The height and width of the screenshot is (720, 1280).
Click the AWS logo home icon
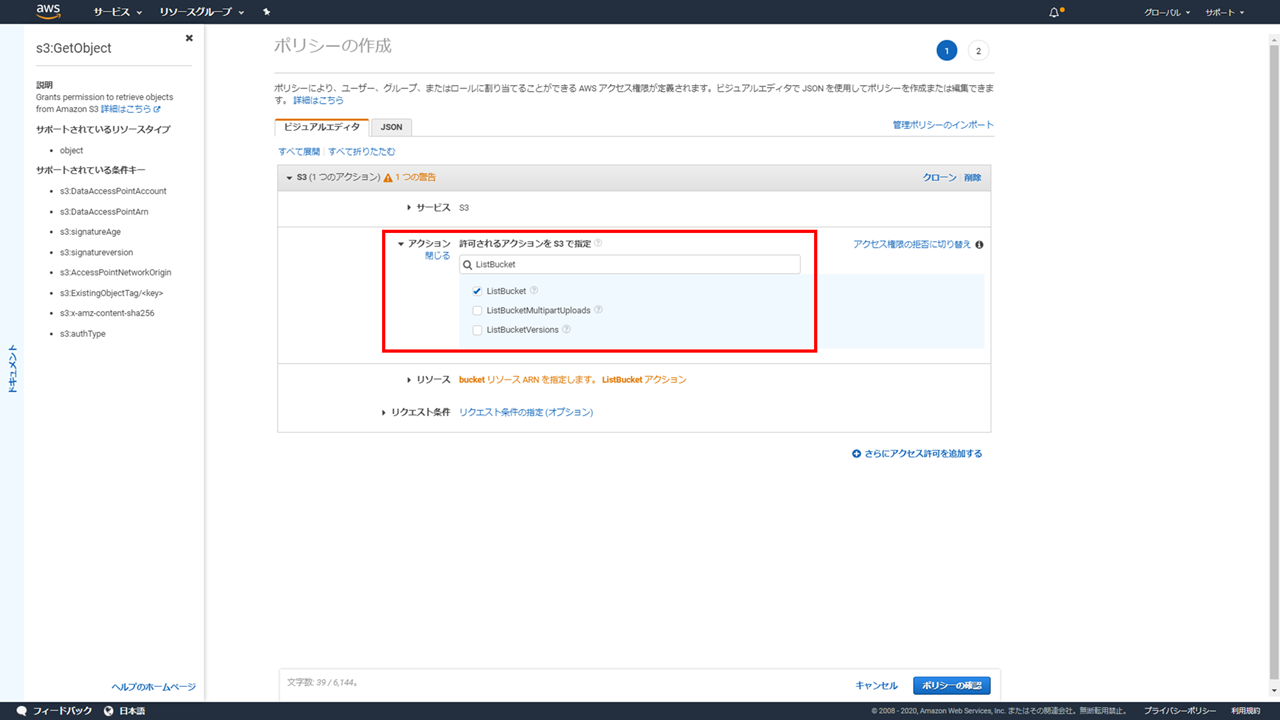coord(48,12)
